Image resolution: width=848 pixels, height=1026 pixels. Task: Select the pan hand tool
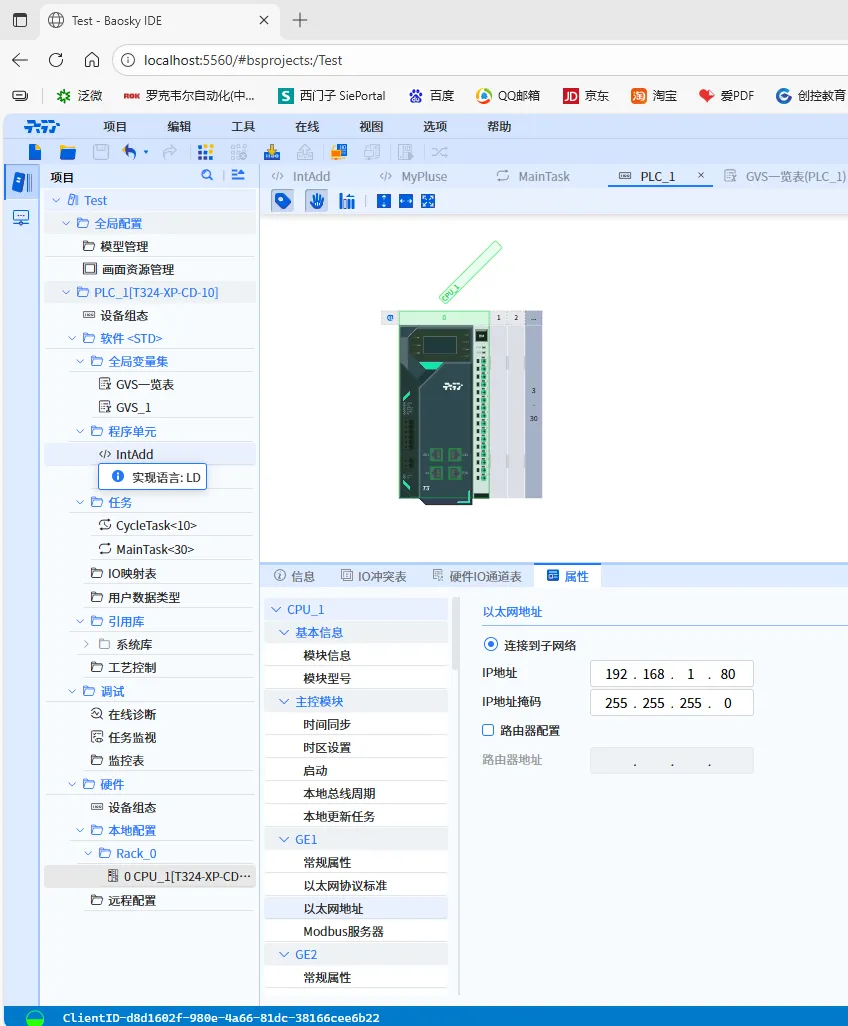(317, 201)
